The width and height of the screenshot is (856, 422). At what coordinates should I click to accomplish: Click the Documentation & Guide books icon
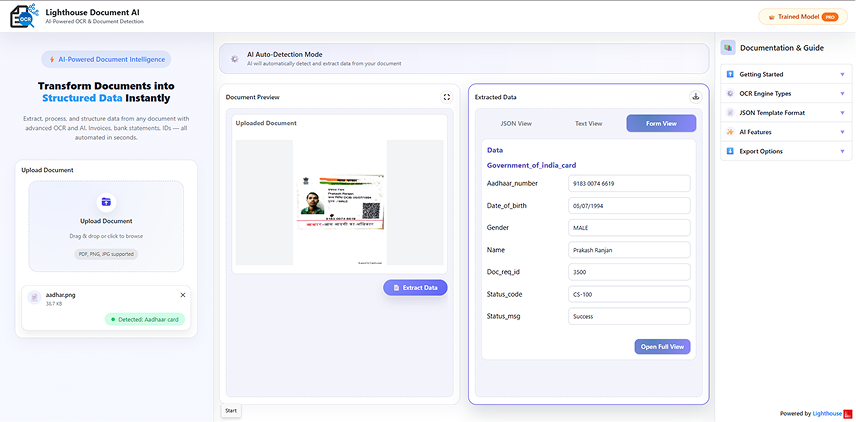[x=728, y=48]
